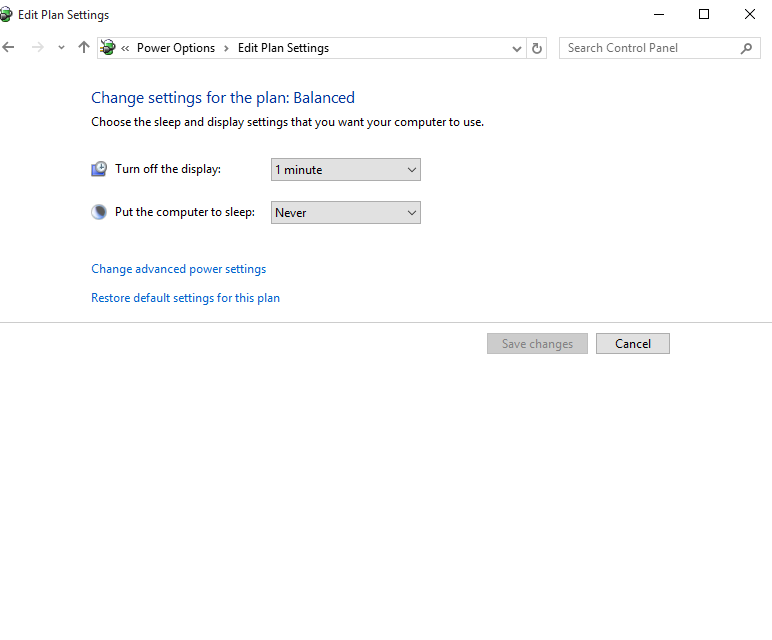Click the Save changes button

(x=537, y=344)
